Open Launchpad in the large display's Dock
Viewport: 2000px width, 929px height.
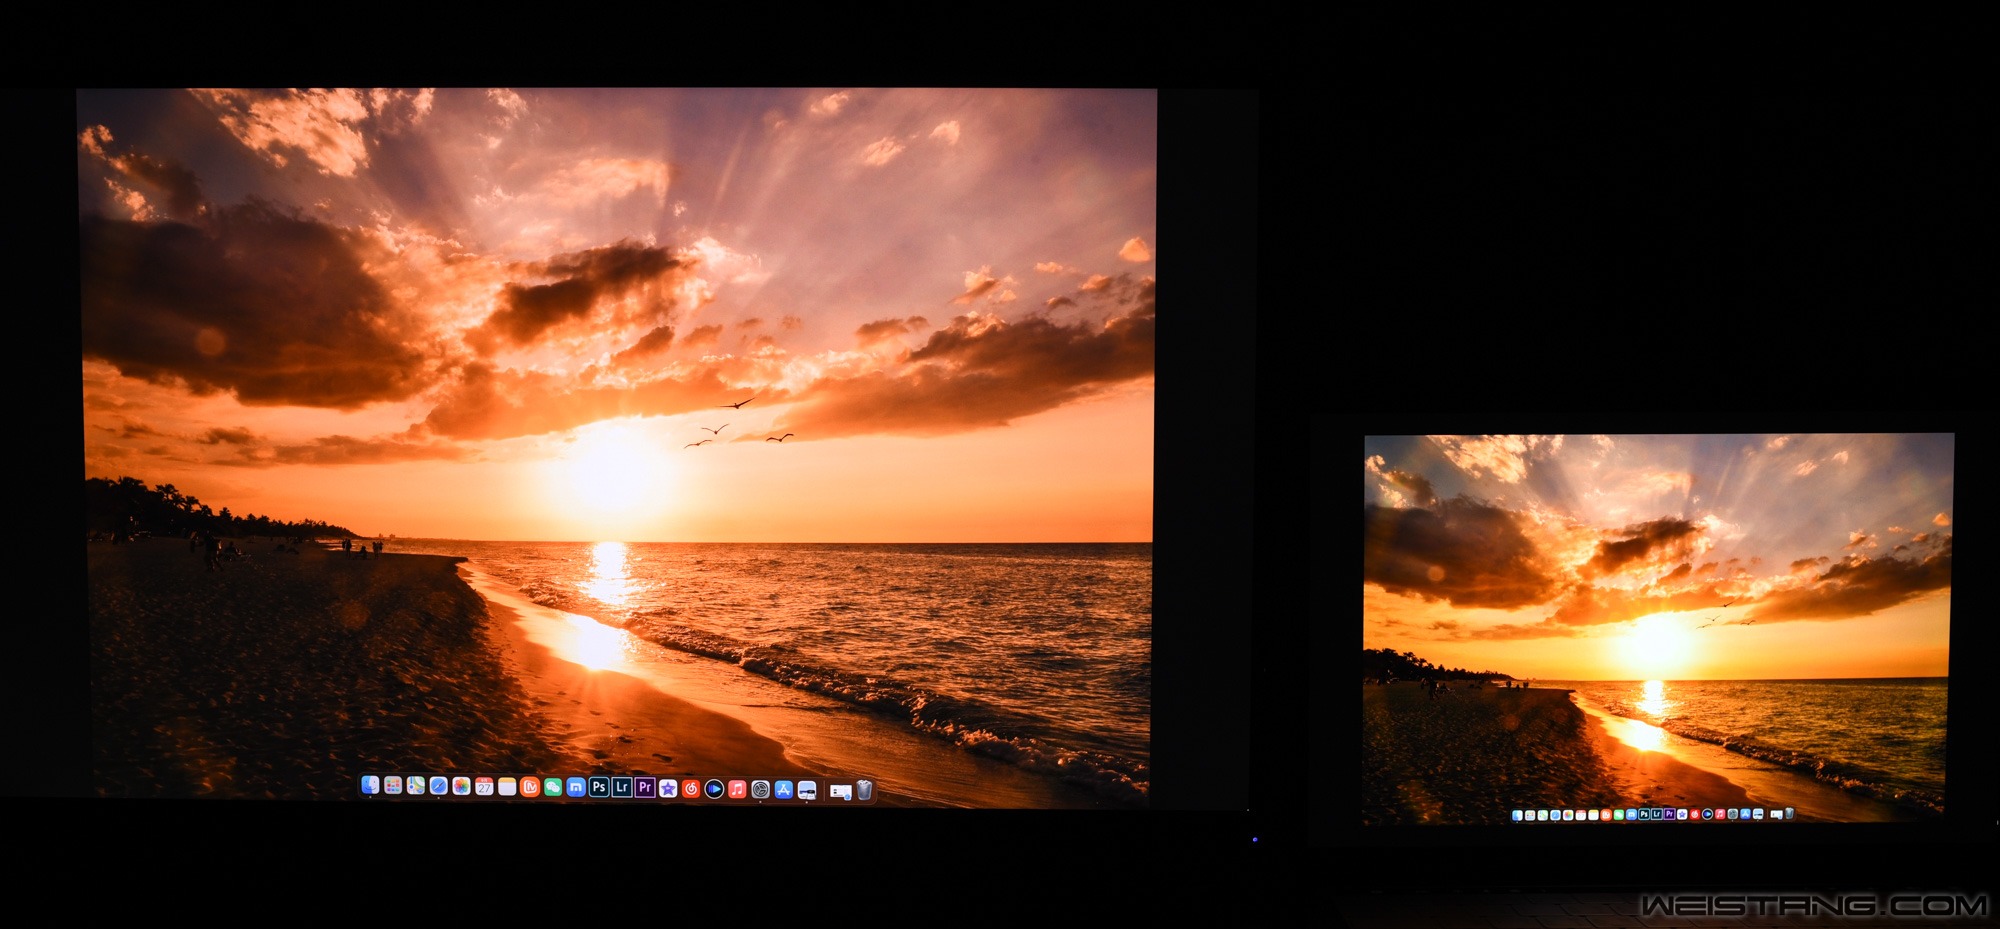393,786
